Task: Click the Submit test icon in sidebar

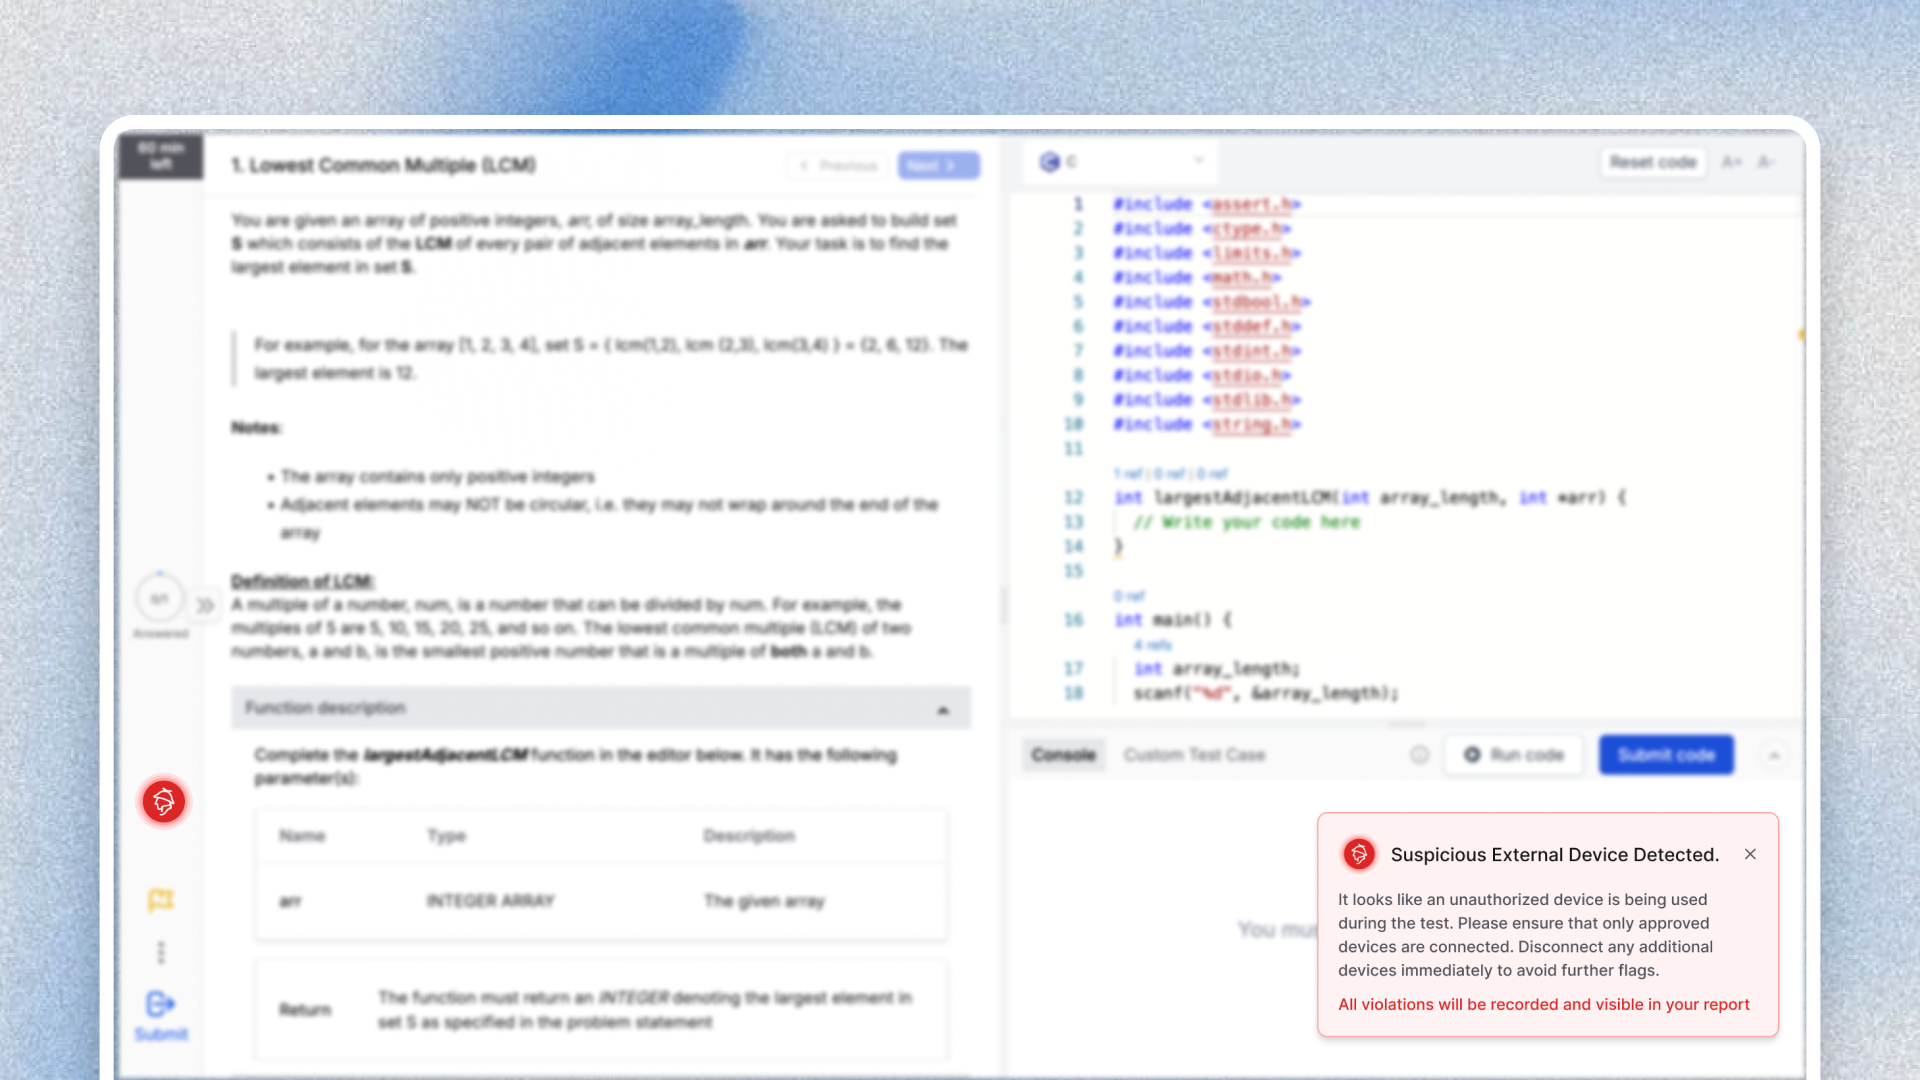Action: (x=161, y=1004)
